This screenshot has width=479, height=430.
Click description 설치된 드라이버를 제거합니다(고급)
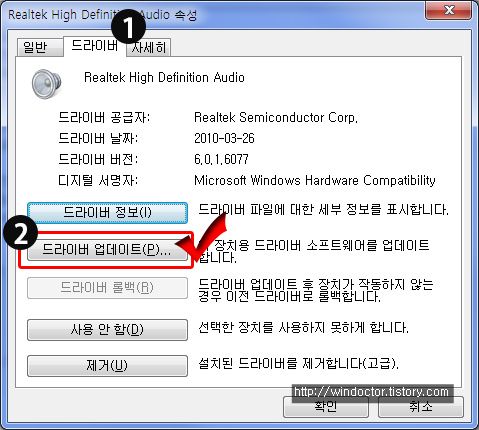click(x=298, y=363)
